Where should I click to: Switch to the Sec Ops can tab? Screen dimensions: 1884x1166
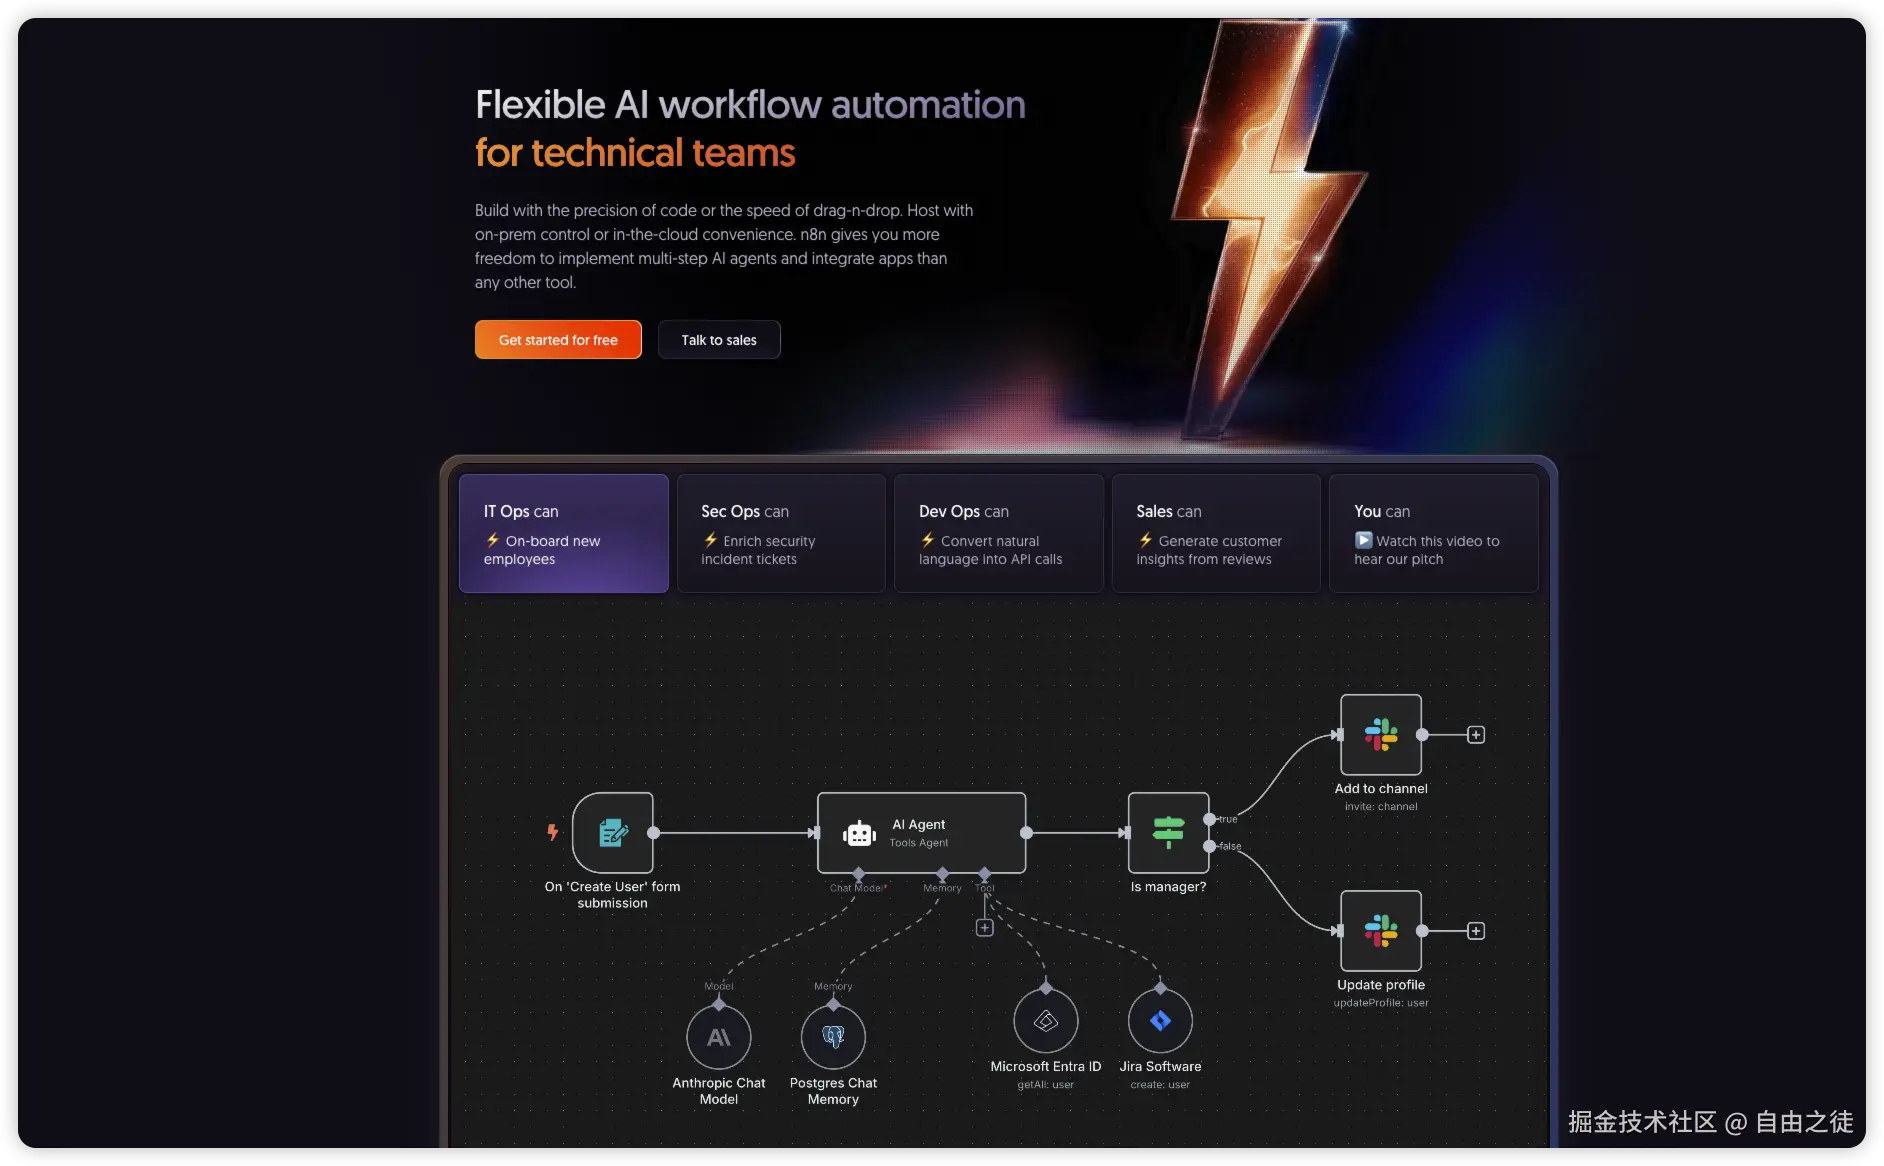pos(781,534)
